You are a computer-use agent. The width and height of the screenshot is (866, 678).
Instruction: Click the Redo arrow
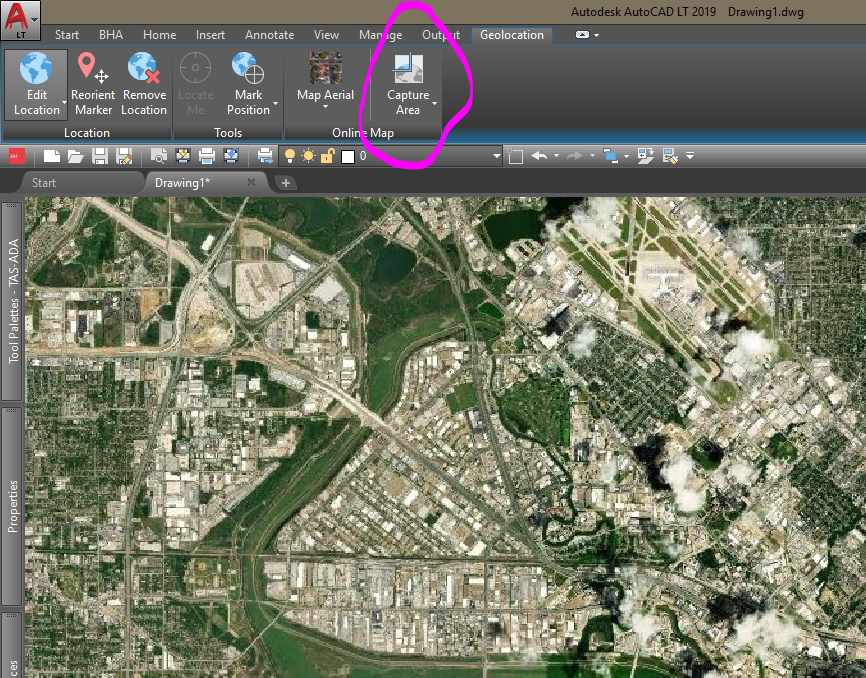point(575,156)
